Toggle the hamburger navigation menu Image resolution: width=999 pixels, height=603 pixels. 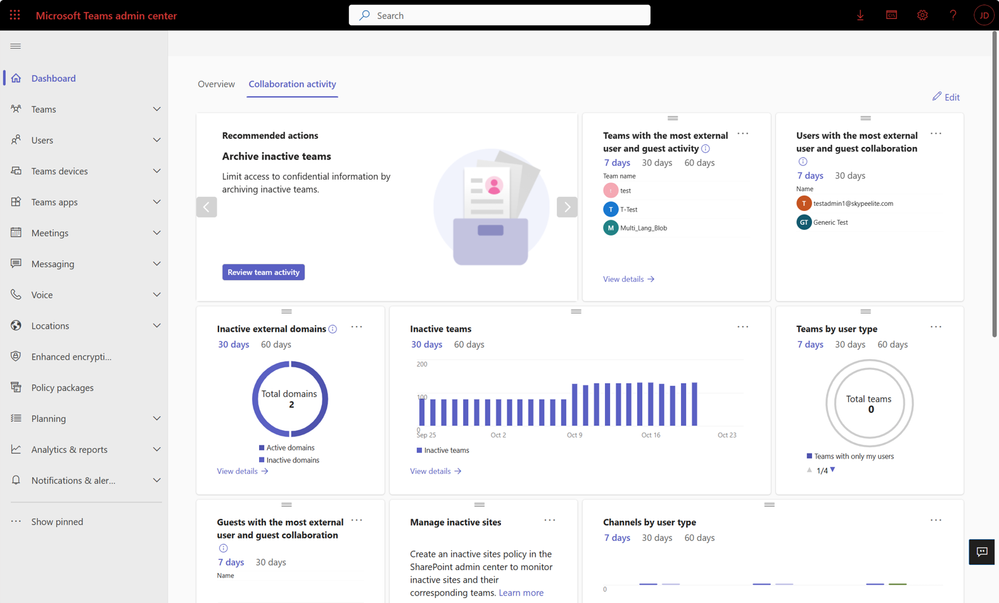click(16, 46)
